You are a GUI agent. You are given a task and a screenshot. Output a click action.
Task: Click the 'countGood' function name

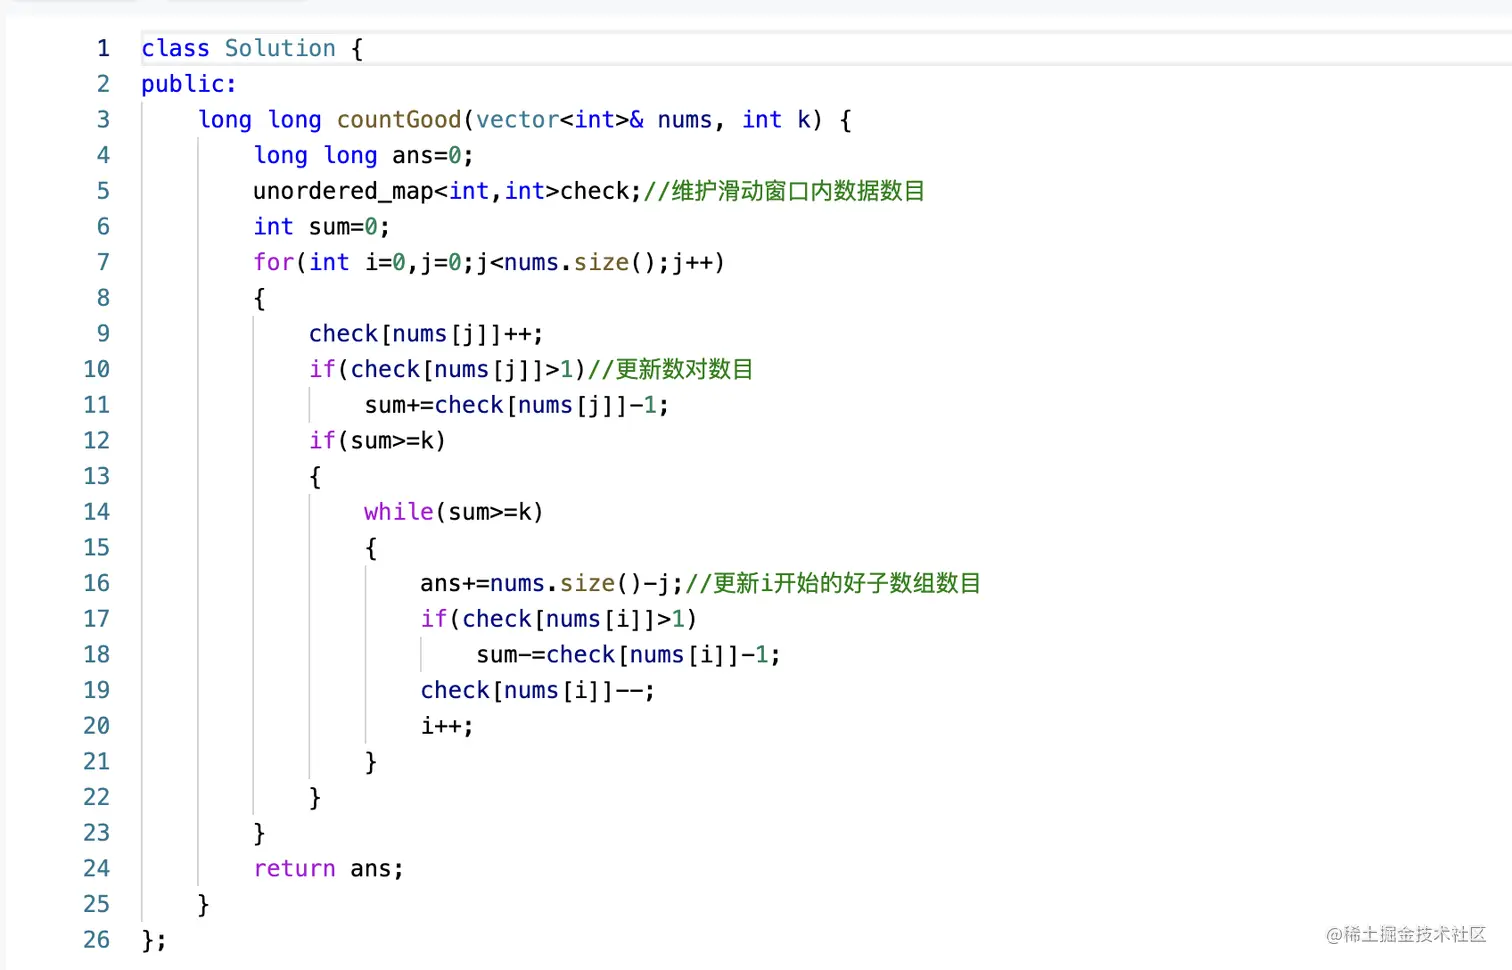coord(399,120)
